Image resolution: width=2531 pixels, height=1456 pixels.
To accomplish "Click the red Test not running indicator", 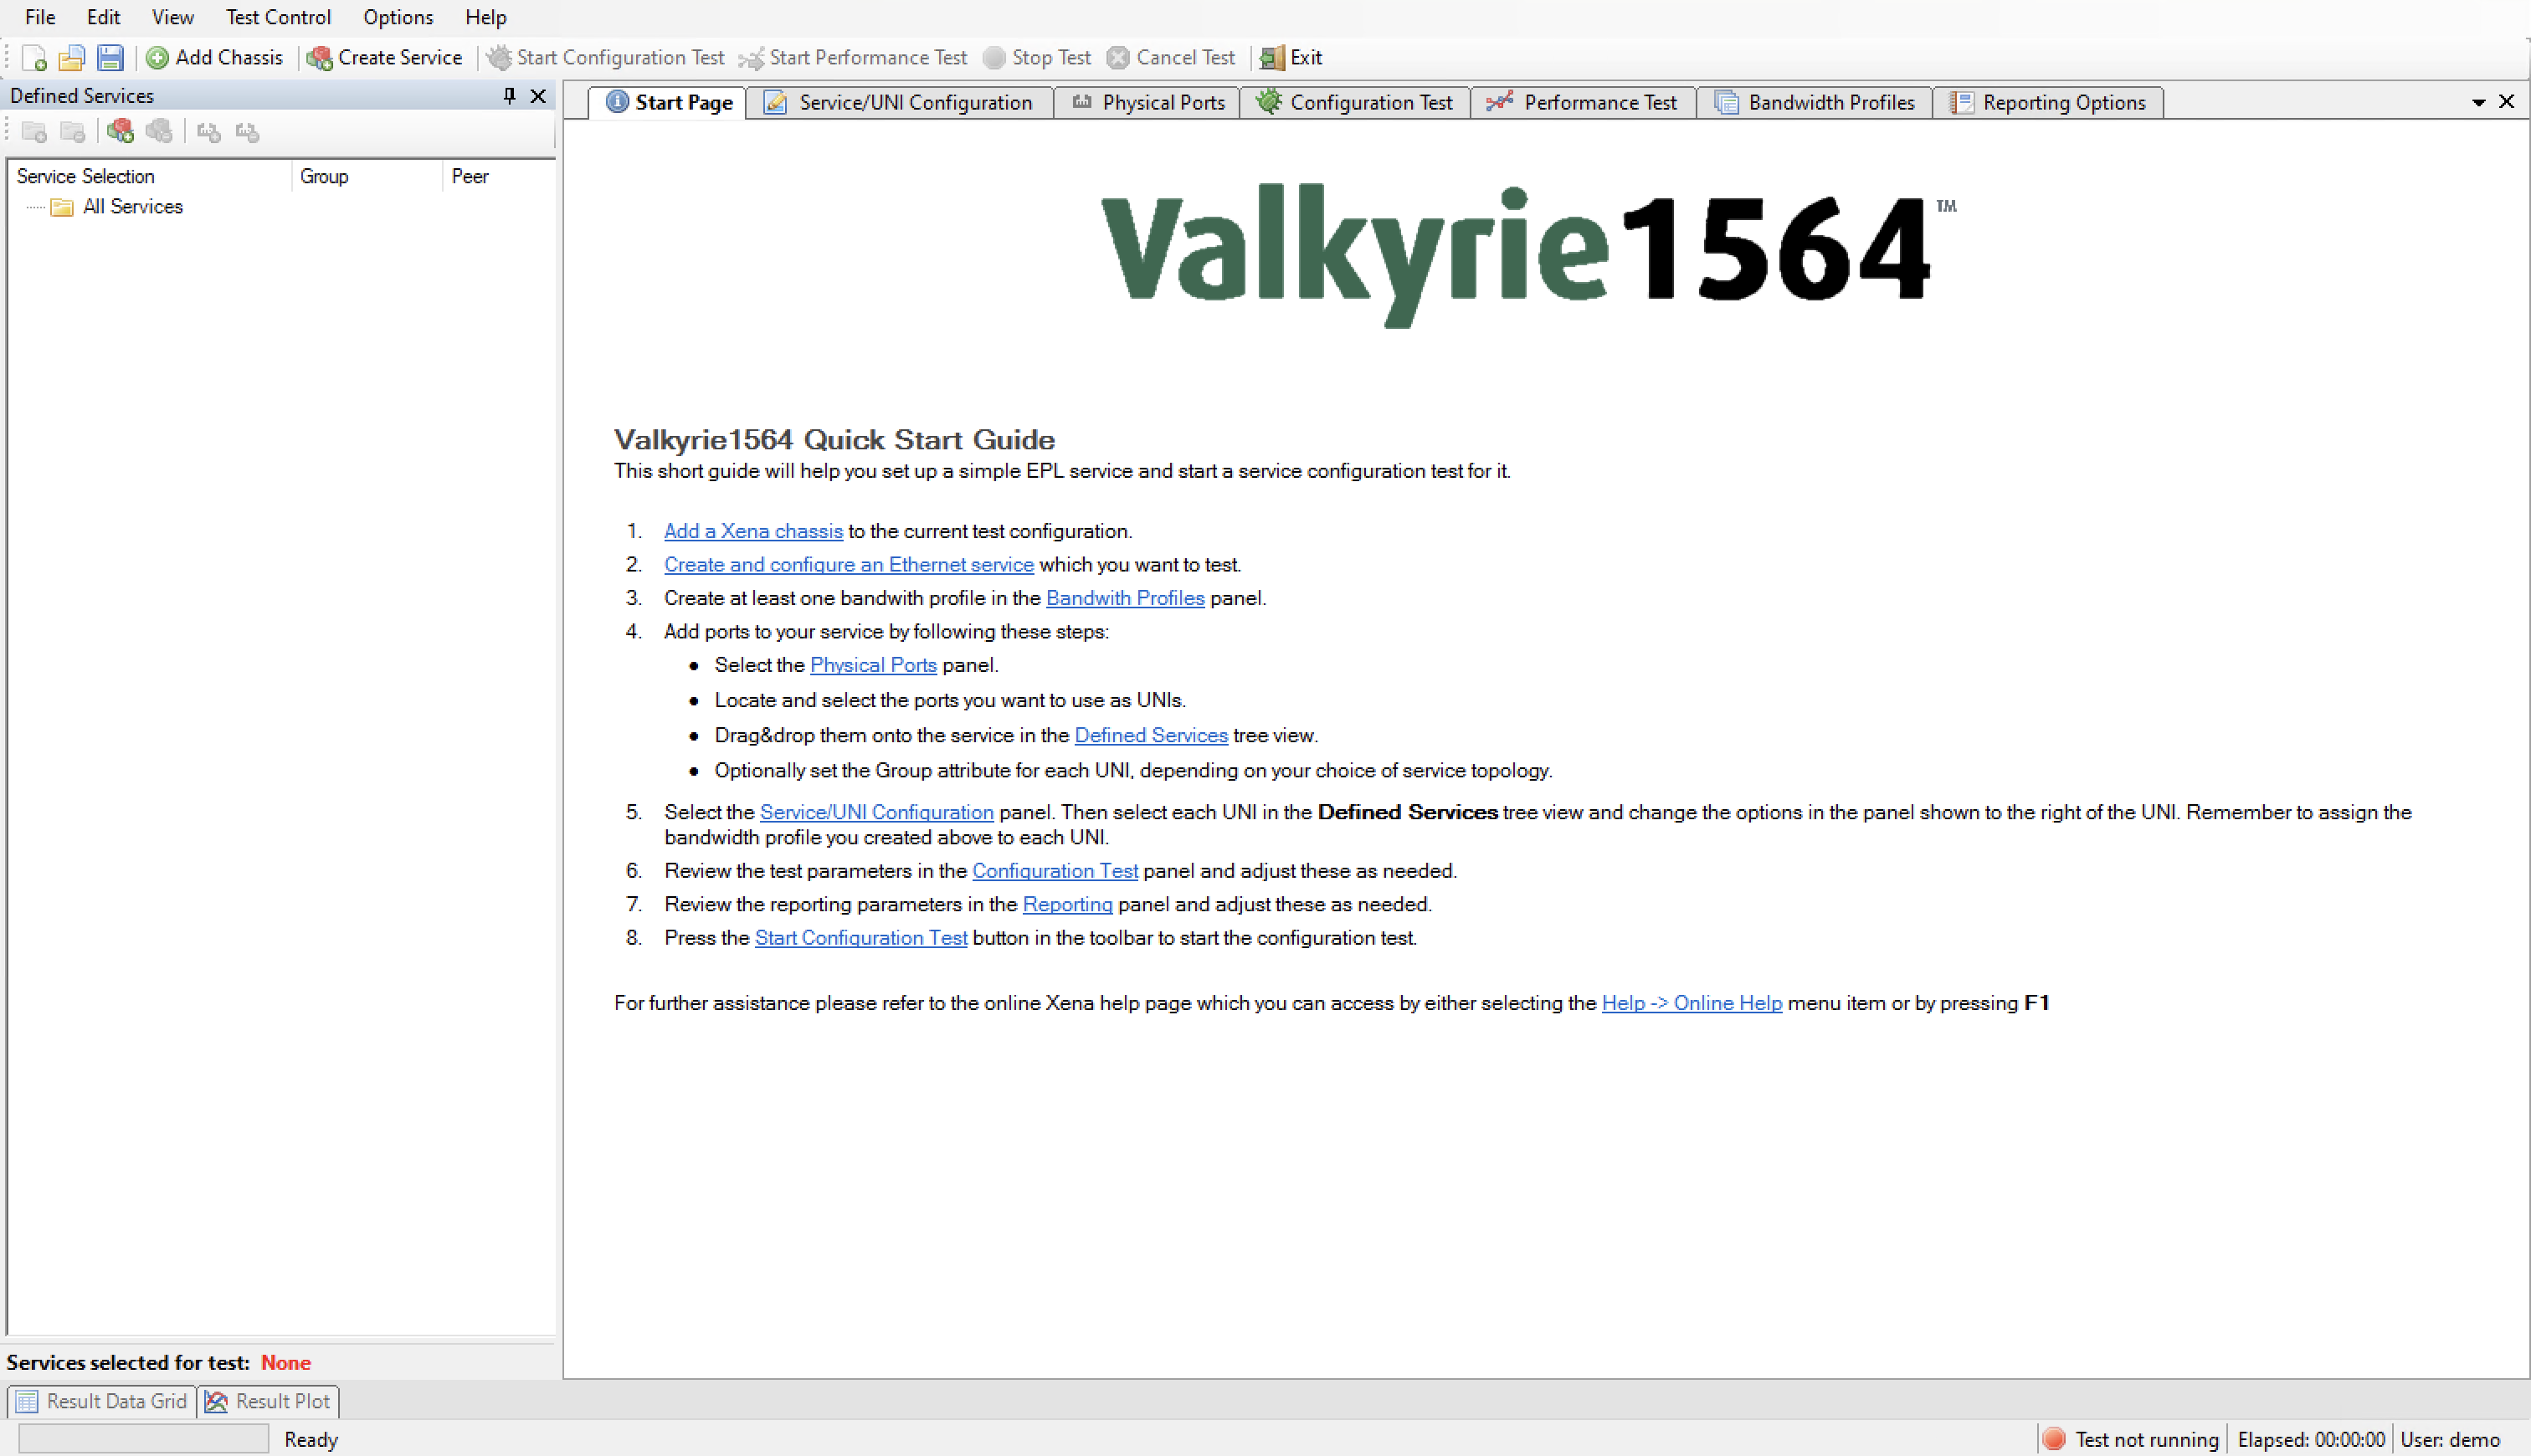I will click(2053, 1439).
